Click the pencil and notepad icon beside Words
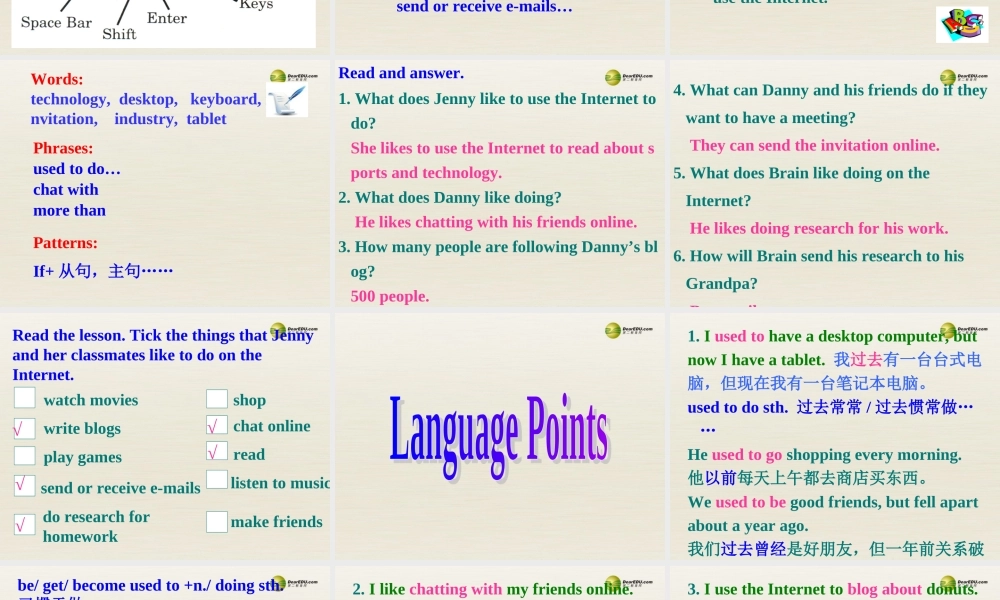The width and height of the screenshot is (1000, 600). 287,100
